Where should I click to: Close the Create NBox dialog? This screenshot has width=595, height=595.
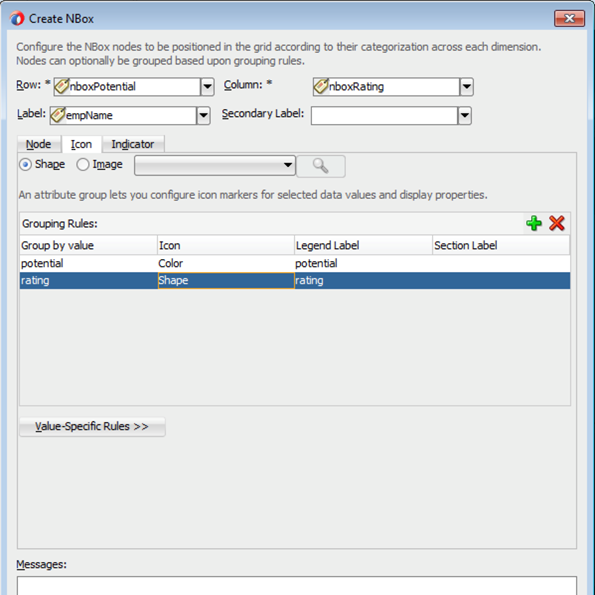click(569, 18)
